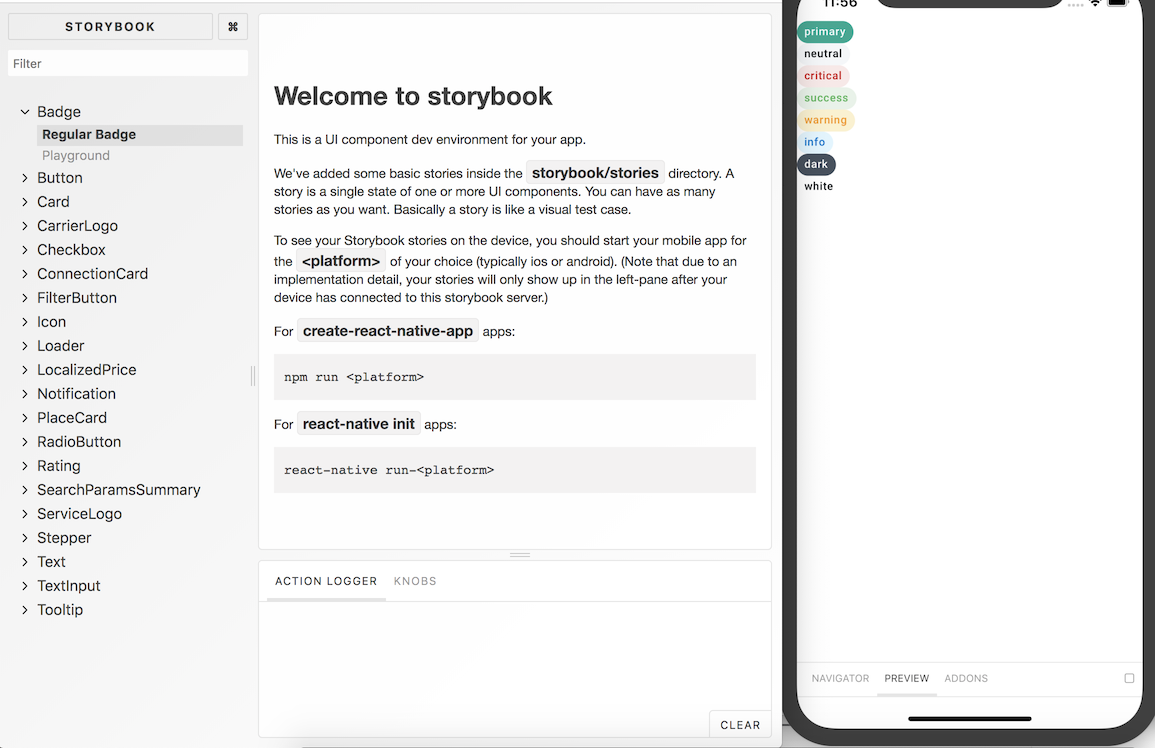Toggle the square icon beside the Addons tab

pyautogui.click(x=1129, y=678)
